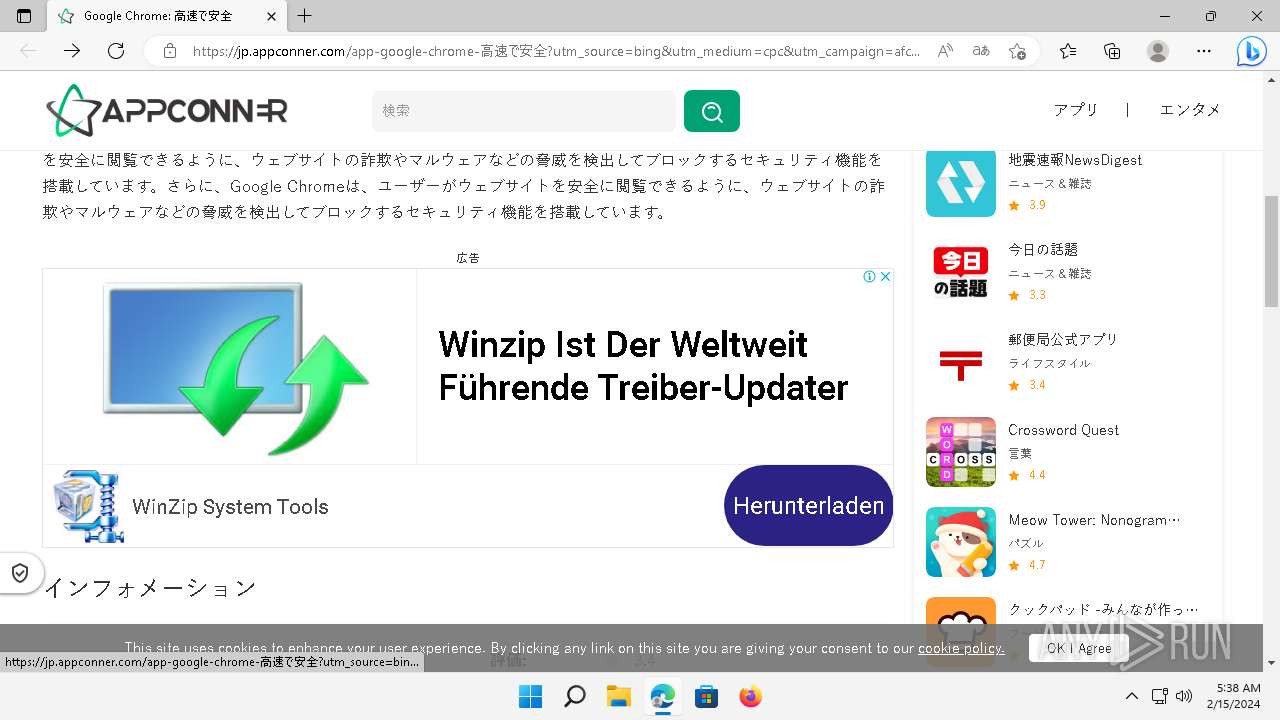Click the scrollbar up arrow

click(x=1271, y=79)
